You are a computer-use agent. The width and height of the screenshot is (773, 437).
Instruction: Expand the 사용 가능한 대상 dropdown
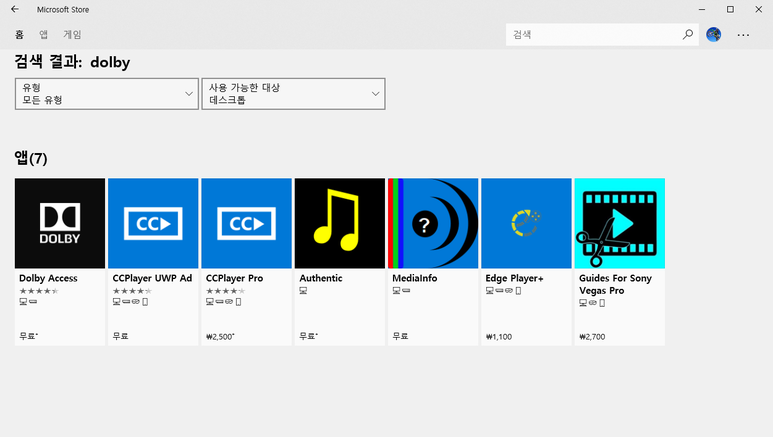293,94
